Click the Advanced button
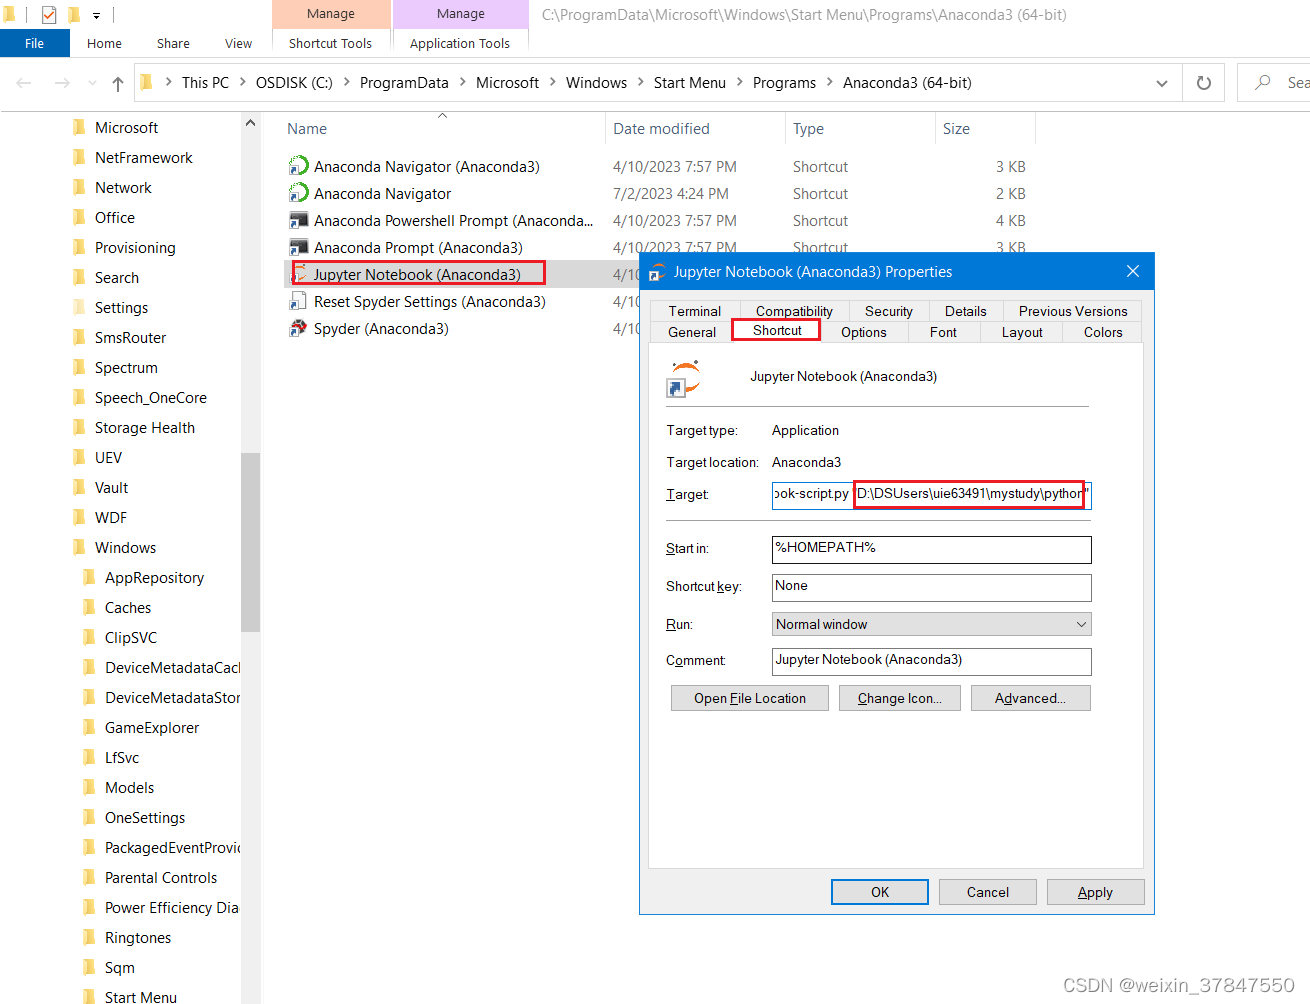Viewport: 1310px width, 1004px height. pos(1030,698)
